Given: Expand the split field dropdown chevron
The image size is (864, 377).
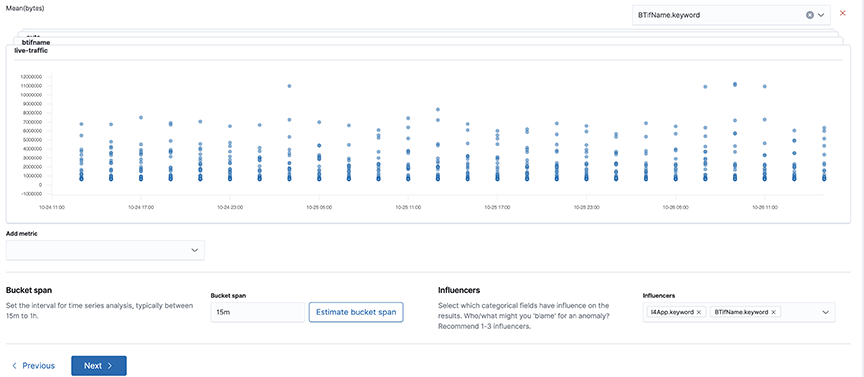Looking at the screenshot, I should coord(821,15).
